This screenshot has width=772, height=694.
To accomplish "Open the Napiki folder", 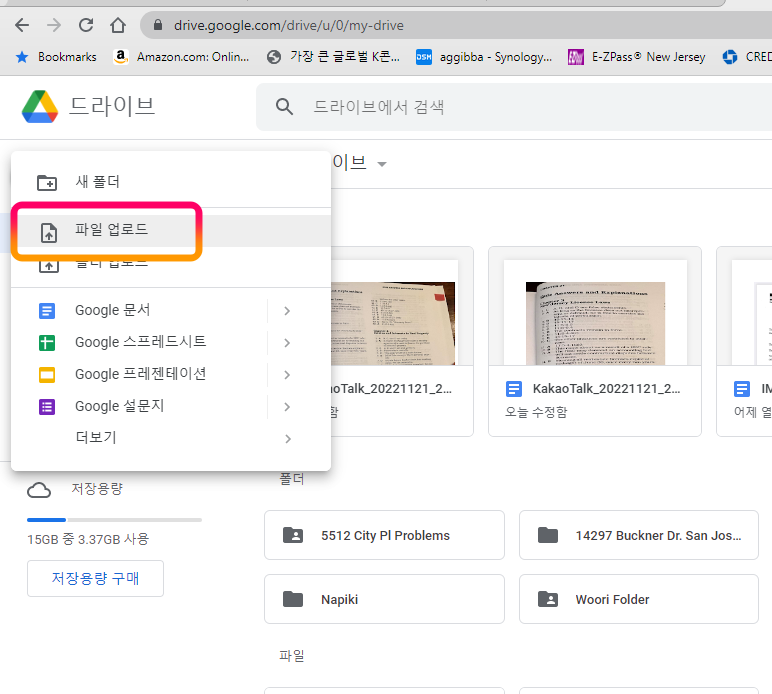I will pyautogui.click(x=384, y=599).
